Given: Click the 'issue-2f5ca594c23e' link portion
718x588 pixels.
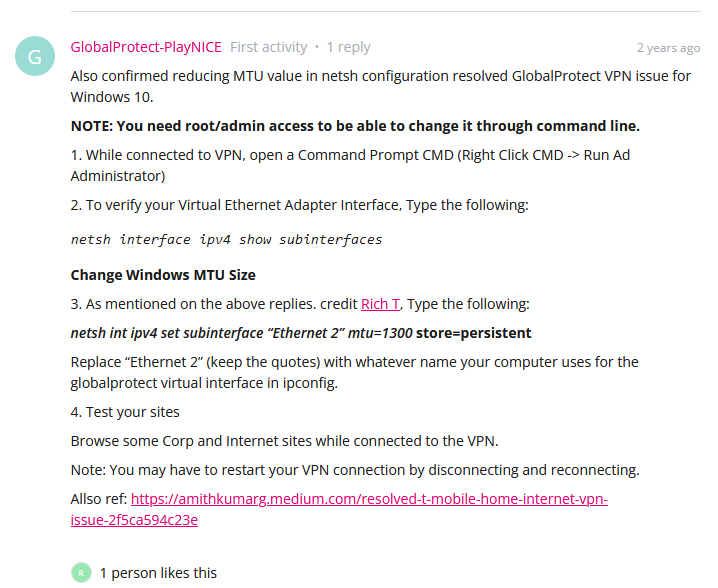Looking at the screenshot, I should [134, 520].
